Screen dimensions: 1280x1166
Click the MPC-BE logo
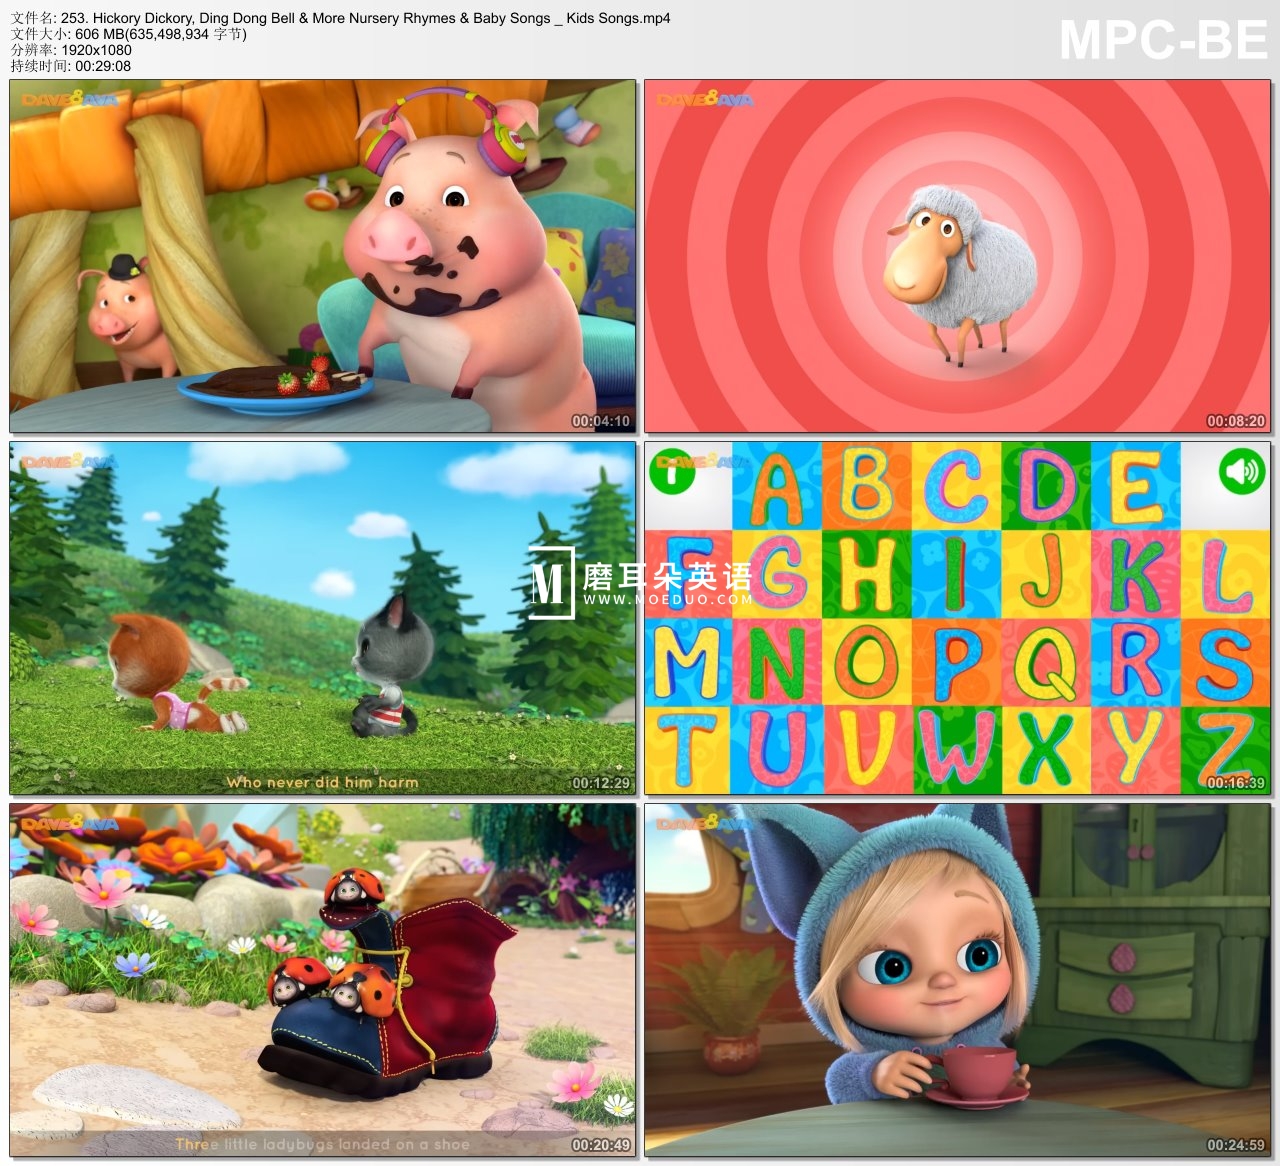(x=1162, y=41)
